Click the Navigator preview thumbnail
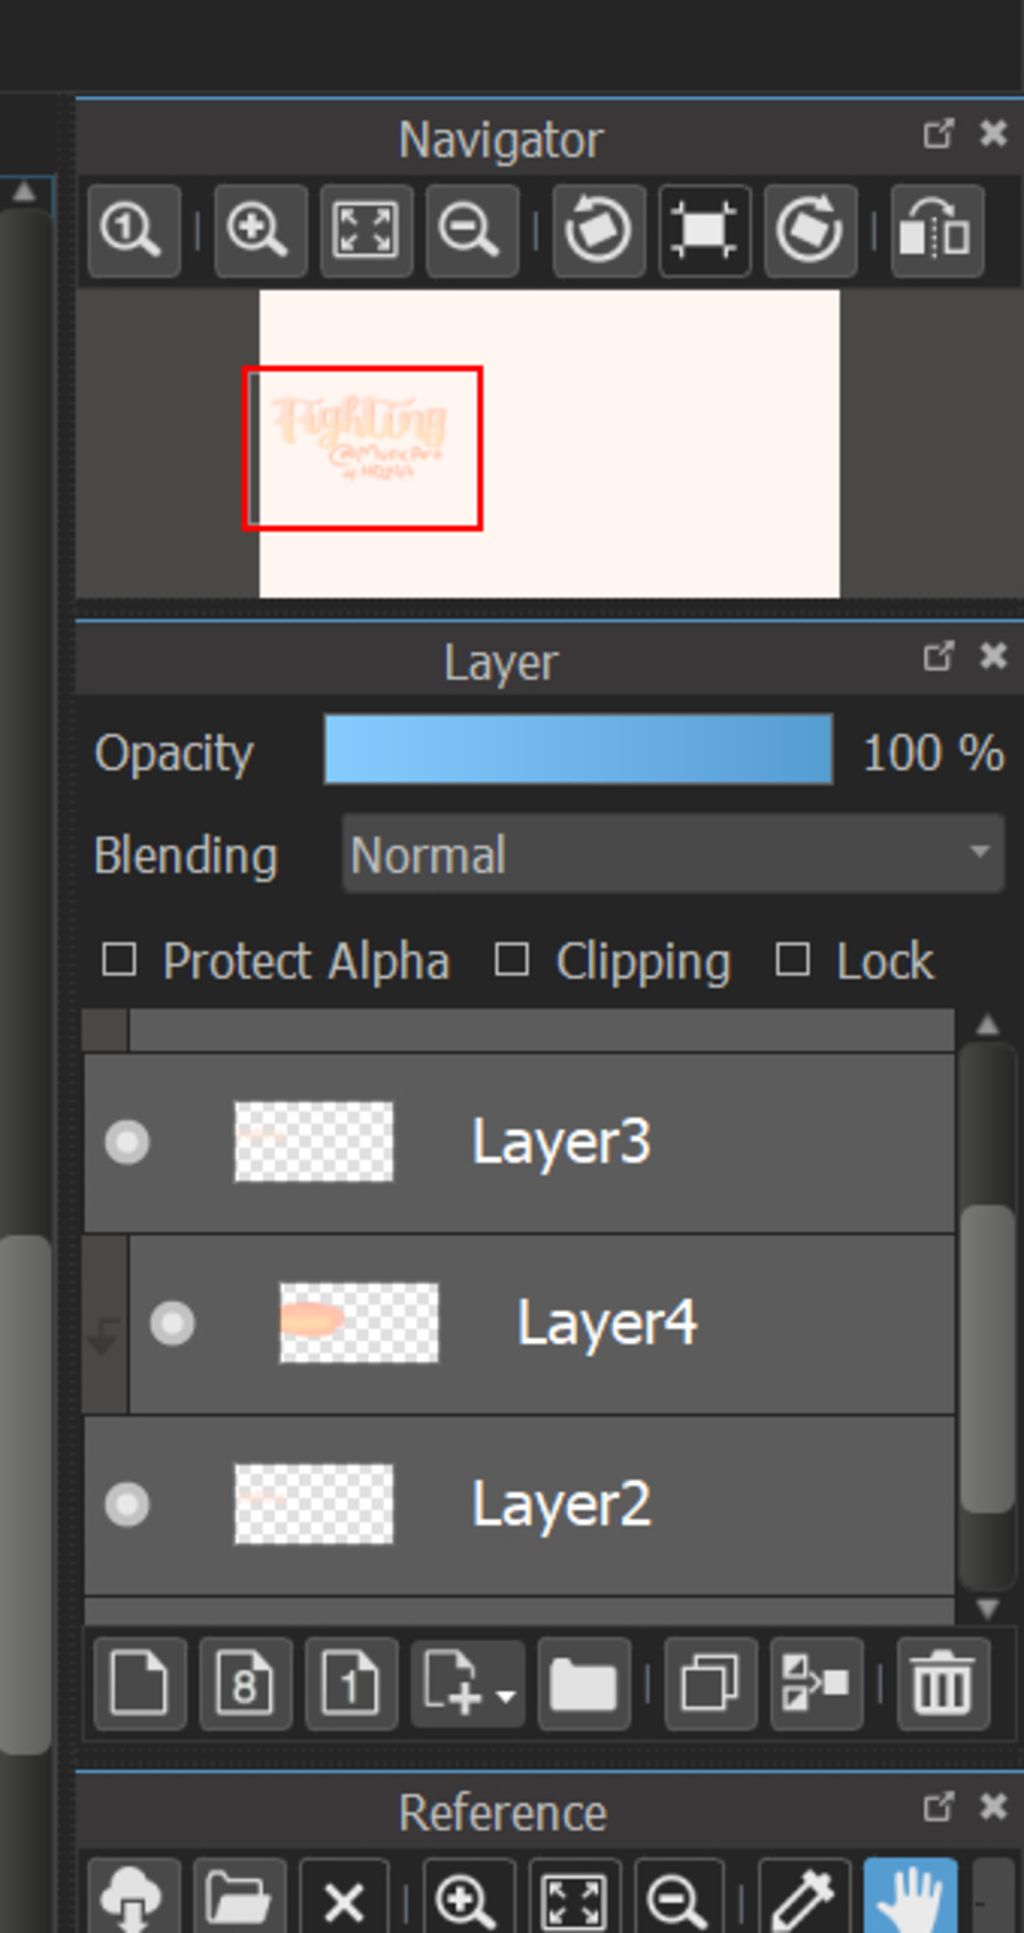The image size is (1024, 1933). point(549,444)
